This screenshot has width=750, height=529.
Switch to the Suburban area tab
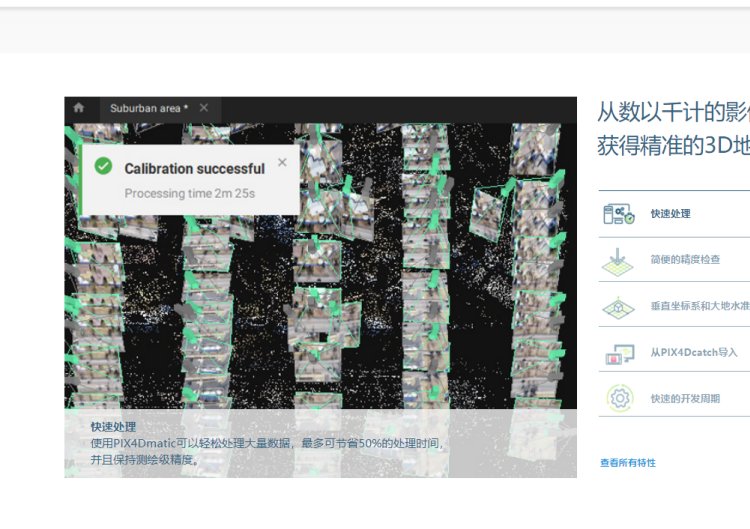click(x=148, y=108)
